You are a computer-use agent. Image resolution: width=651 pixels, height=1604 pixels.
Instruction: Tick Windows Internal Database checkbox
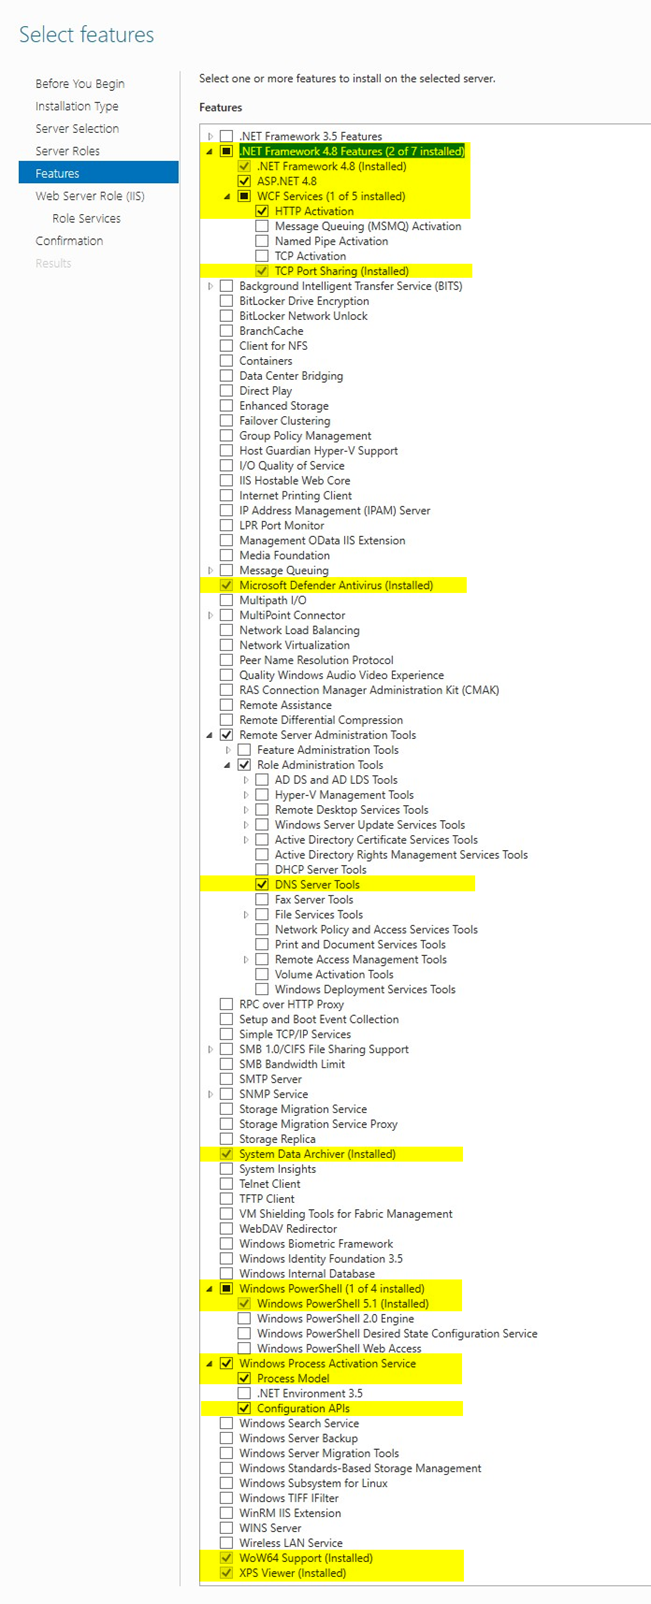click(x=227, y=1274)
